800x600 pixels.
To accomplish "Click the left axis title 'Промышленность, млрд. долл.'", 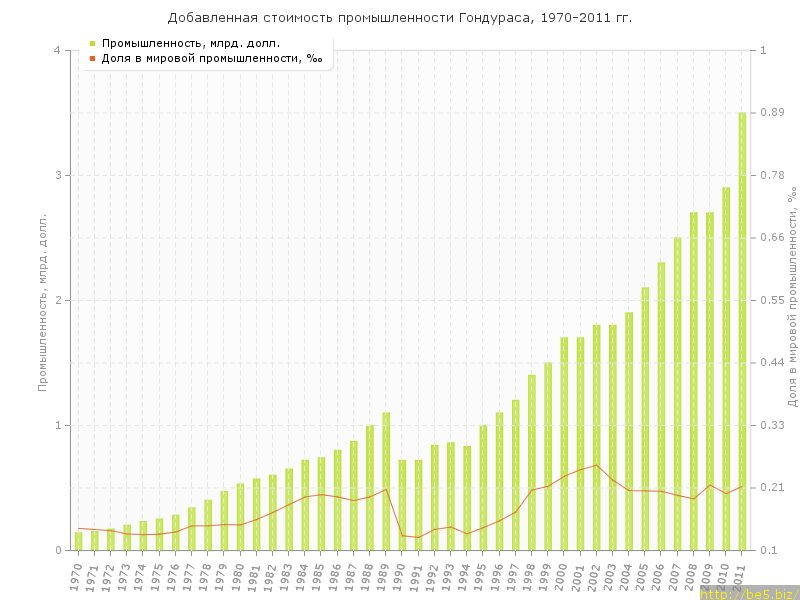I will coord(43,300).
